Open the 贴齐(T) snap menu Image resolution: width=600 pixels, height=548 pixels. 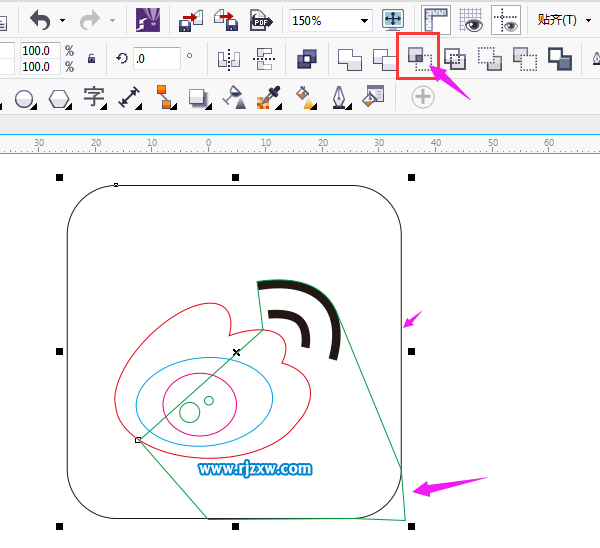[x=564, y=20]
